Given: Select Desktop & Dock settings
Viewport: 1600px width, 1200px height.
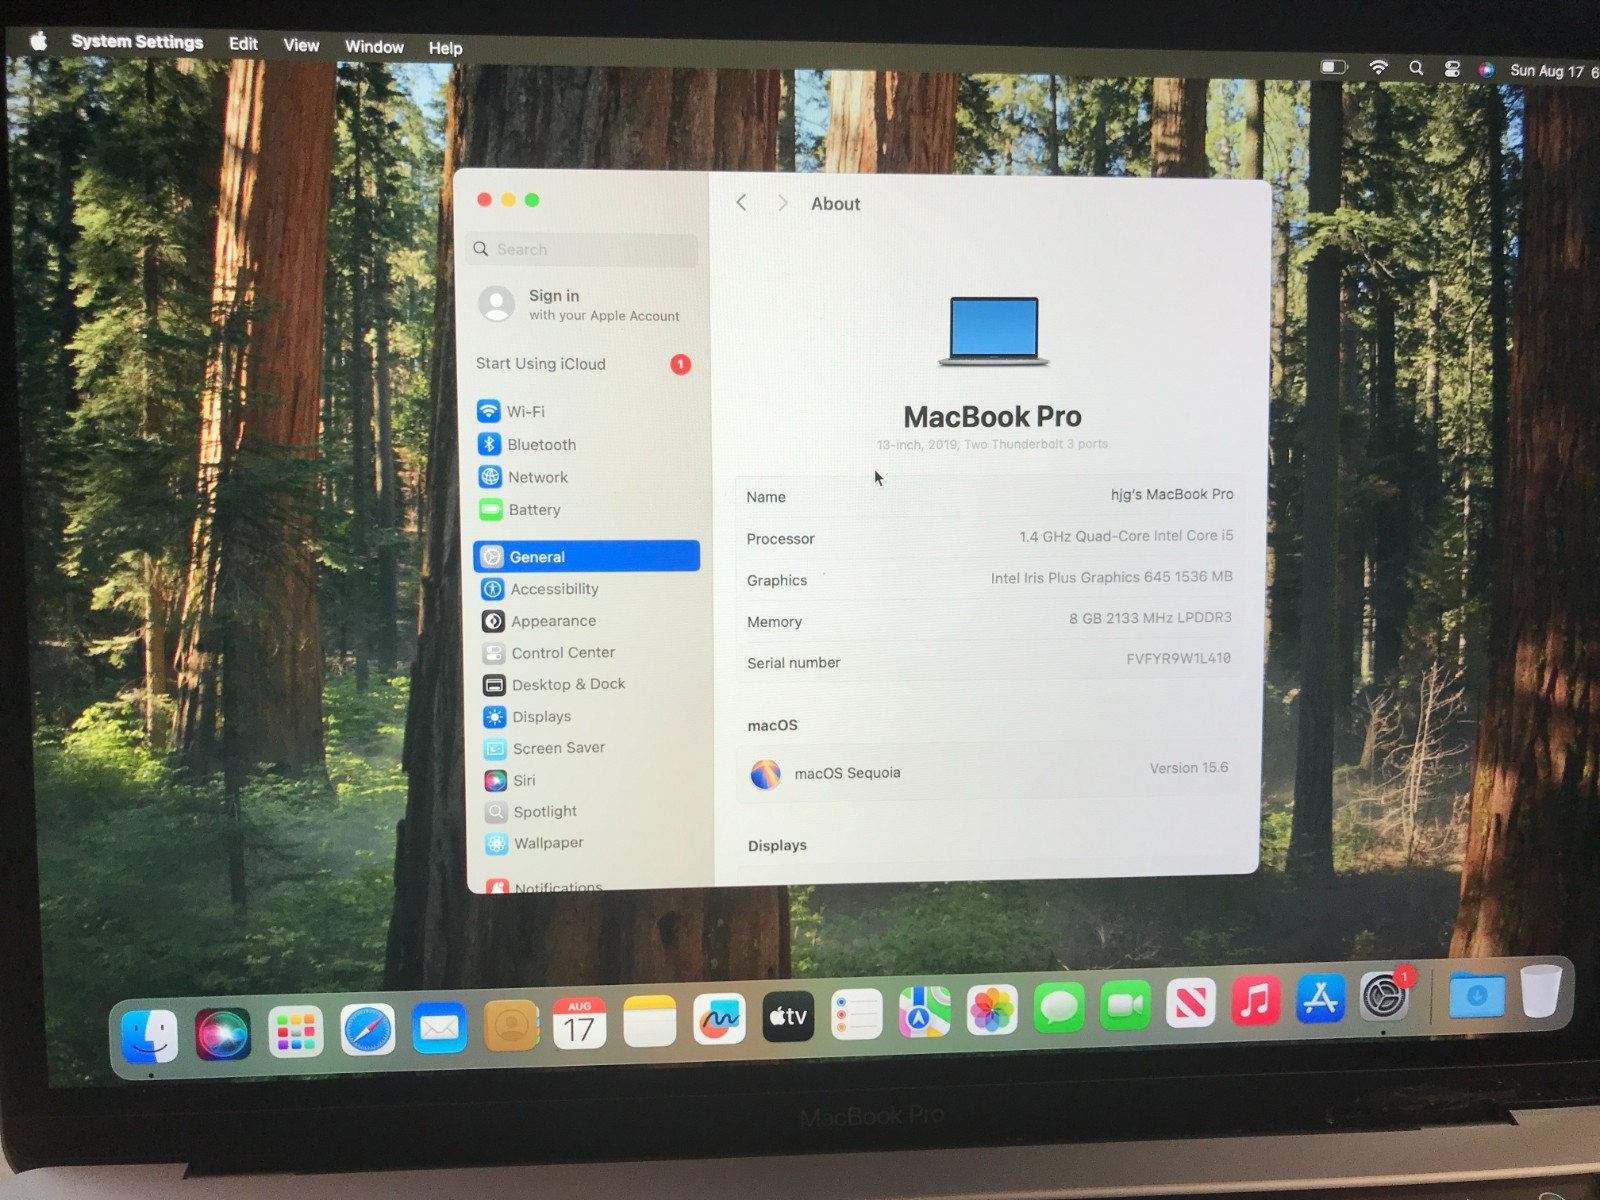Looking at the screenshot, I should (x=567, y=684).
